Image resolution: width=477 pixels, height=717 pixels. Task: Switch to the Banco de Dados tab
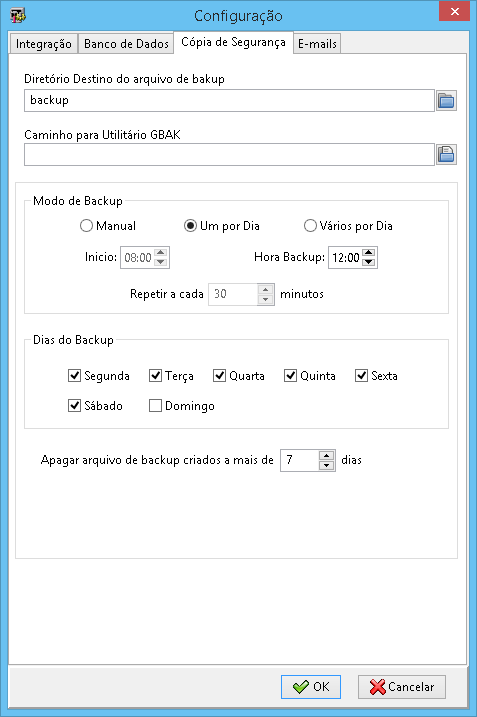pyautogui.click(x=126, y=44)
